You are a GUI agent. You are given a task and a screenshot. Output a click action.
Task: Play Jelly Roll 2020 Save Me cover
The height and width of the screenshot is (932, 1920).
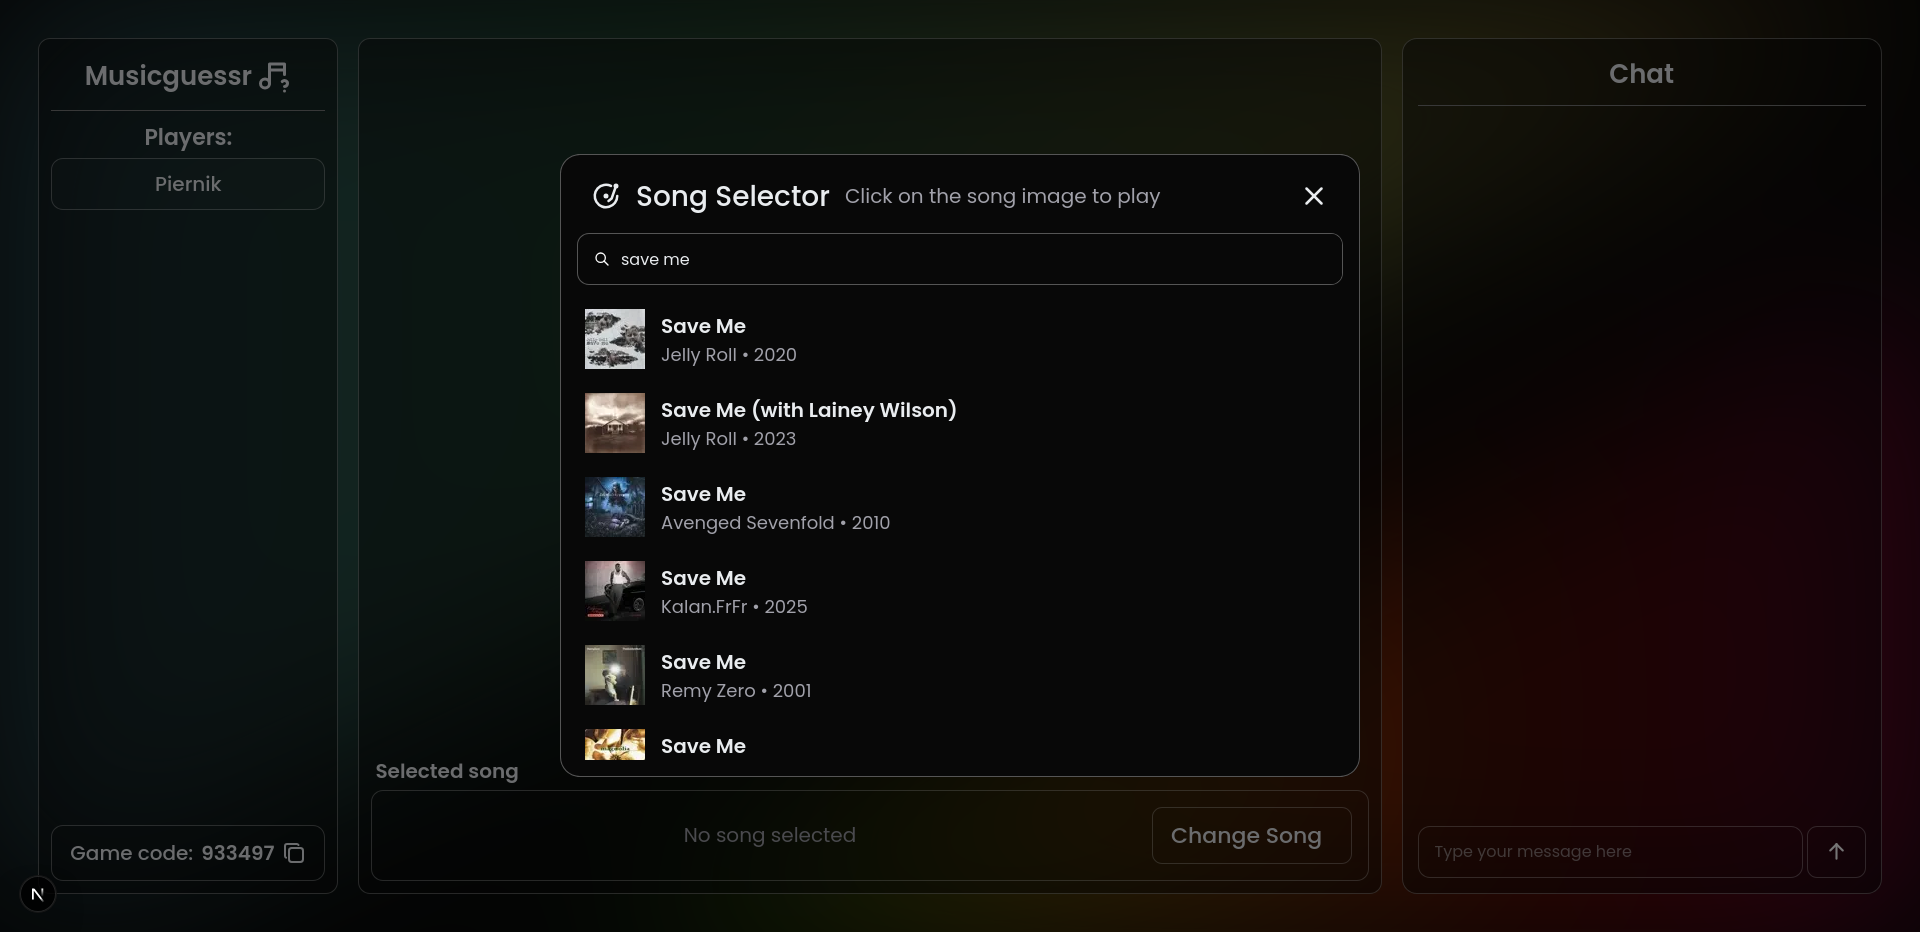(x=615, y=339)
